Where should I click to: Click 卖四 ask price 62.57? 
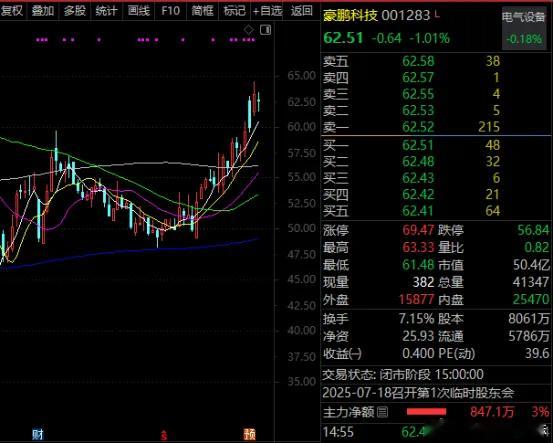click(x=418, y=77)
